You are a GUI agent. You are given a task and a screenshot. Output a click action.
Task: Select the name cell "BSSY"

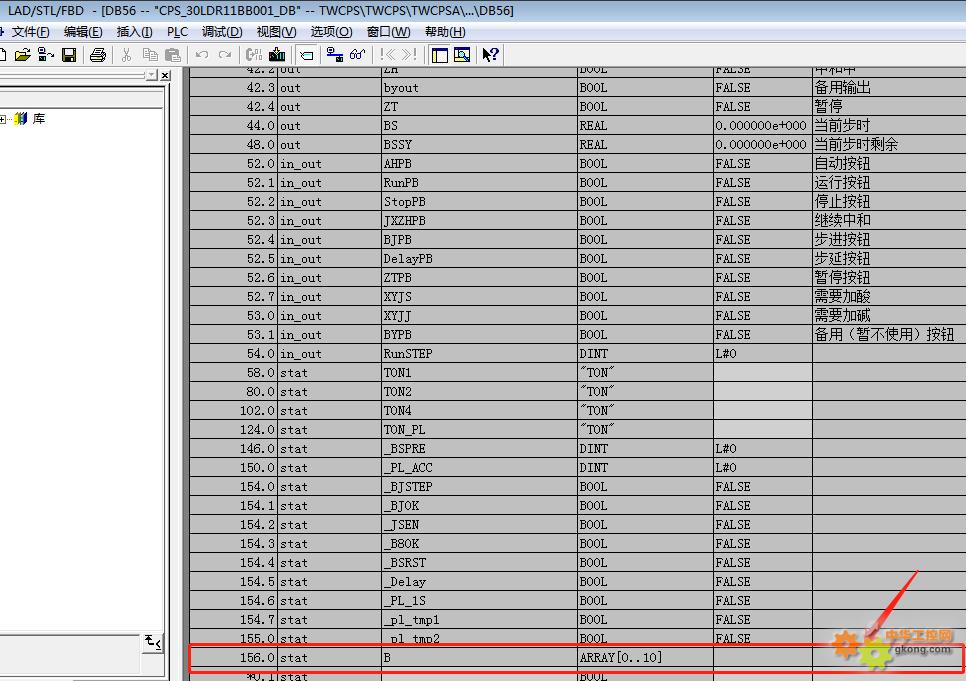pyautogui.click(x=479, y=145)
